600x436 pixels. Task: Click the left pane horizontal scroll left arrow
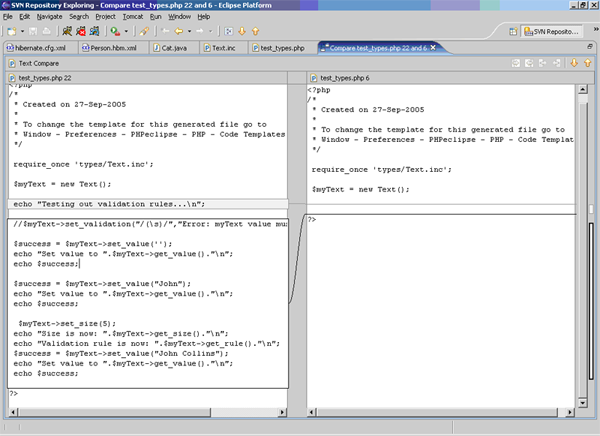(x=13, y=412)
